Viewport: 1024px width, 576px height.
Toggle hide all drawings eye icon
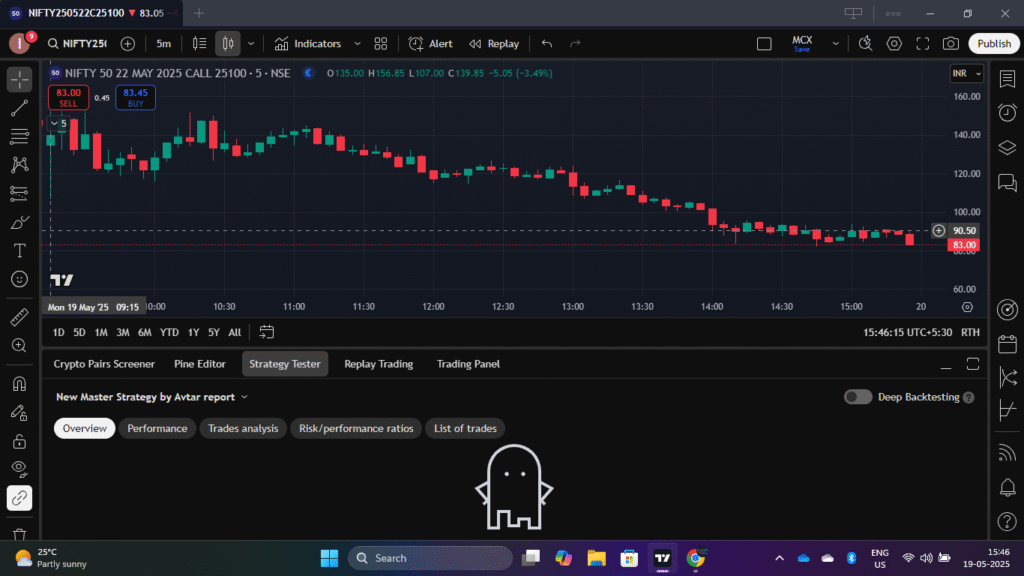20,469
